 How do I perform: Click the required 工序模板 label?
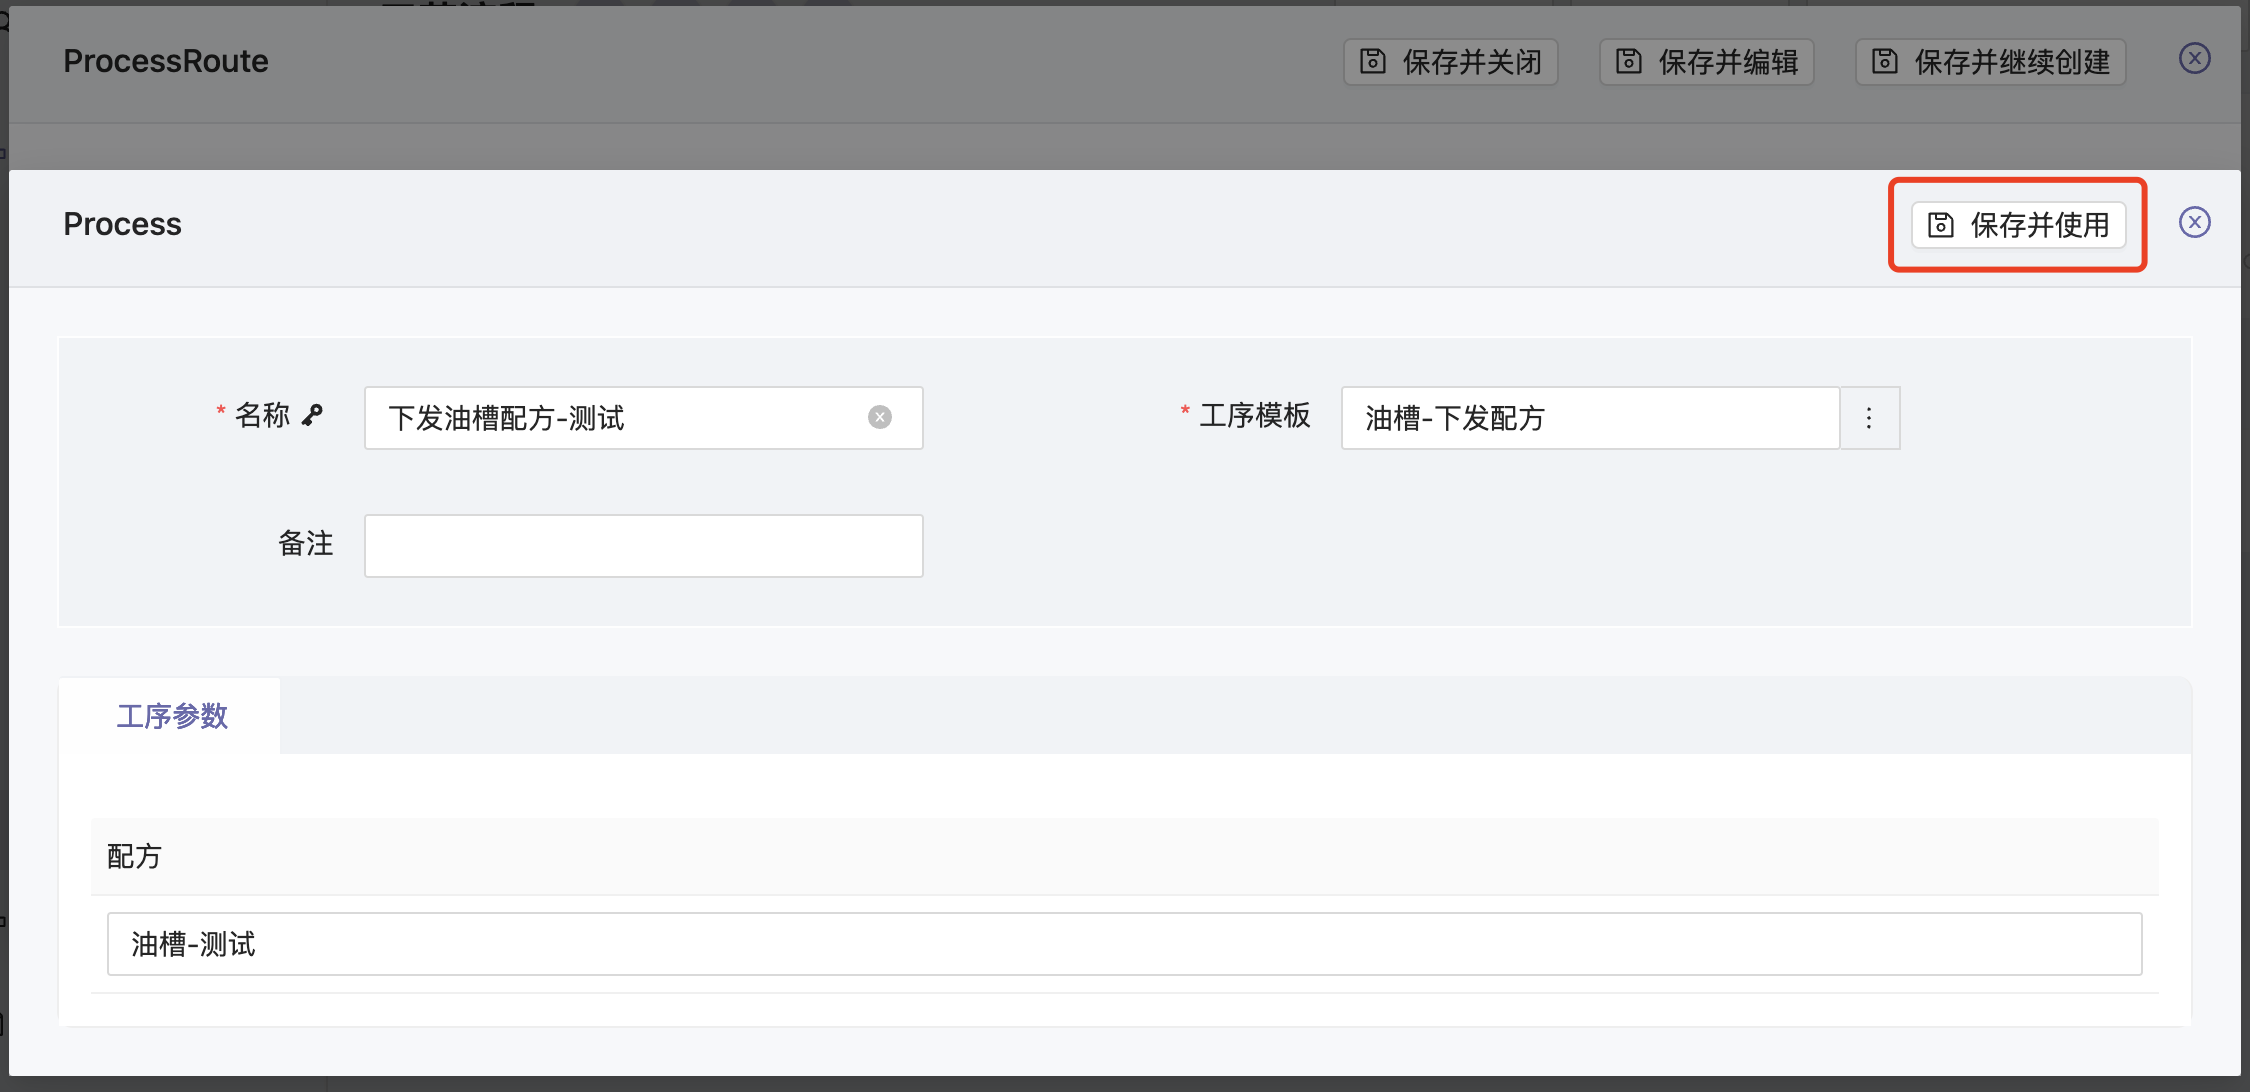[x=1254, y=415]
